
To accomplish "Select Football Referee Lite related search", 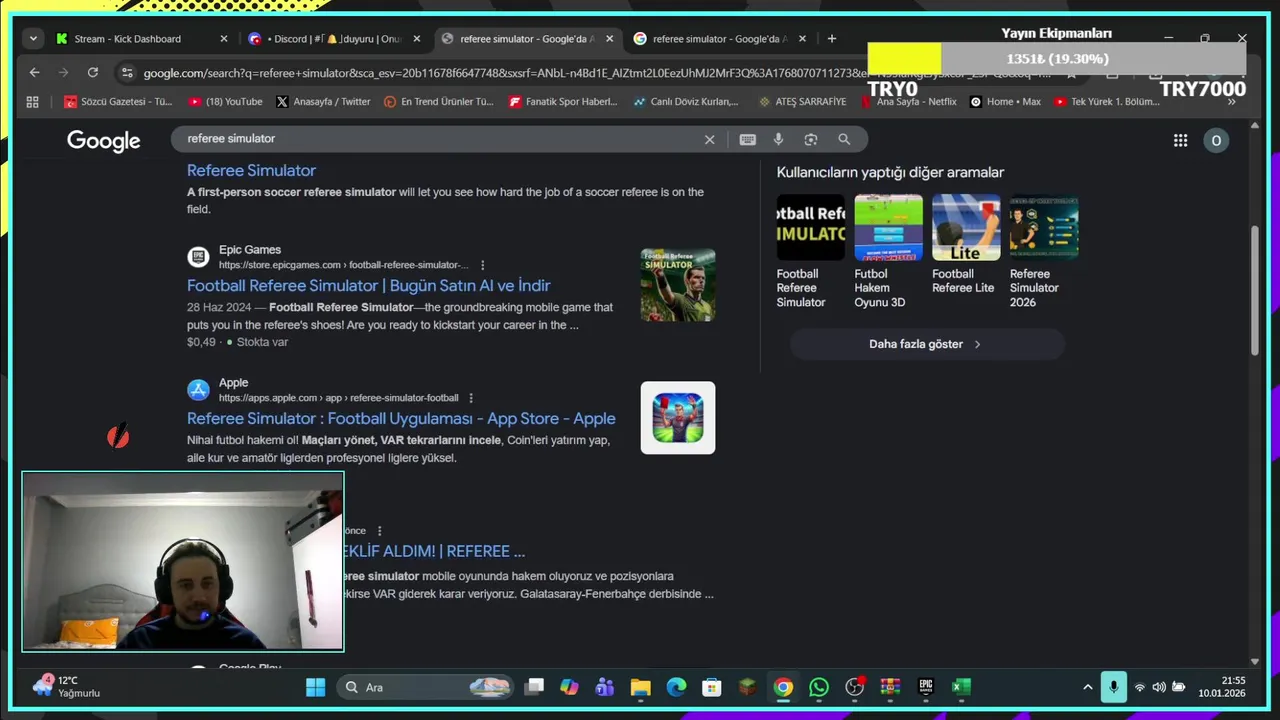I will coord(966,245).
